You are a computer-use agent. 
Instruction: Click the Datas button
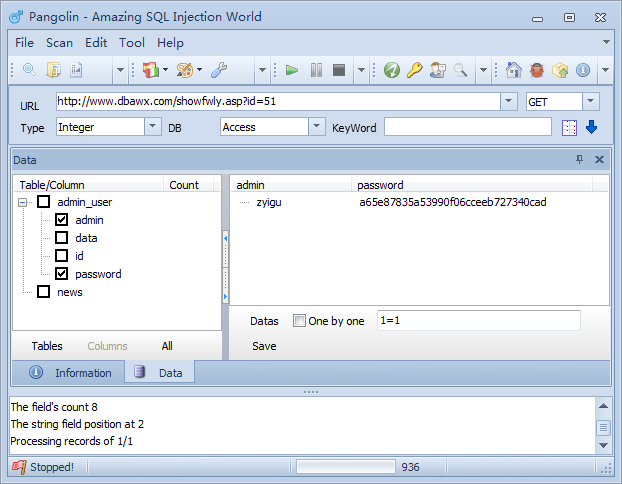[x=264, y=321]
